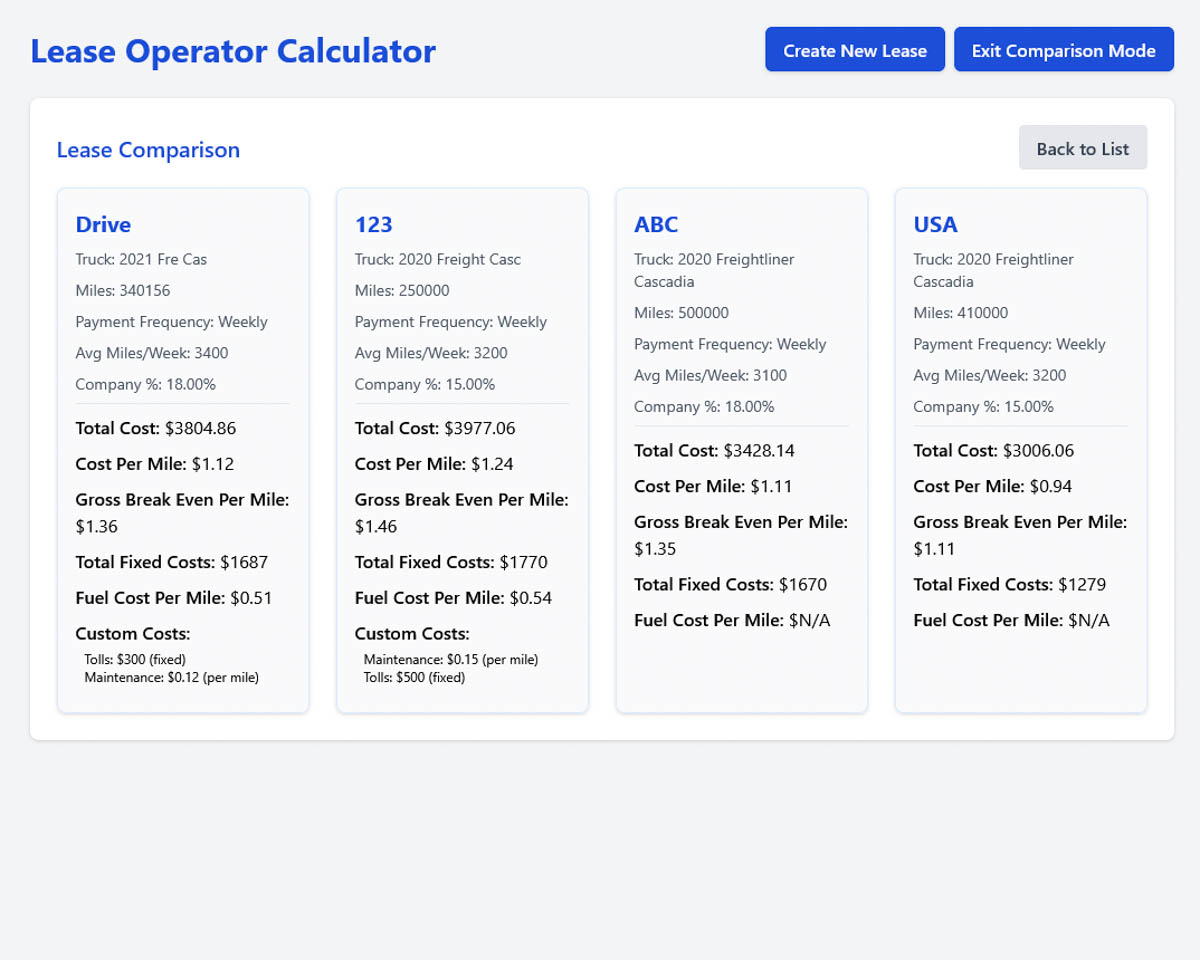The image size is (1200, 960).
Task: Open the USA lease card title
Action: point(935,224)
